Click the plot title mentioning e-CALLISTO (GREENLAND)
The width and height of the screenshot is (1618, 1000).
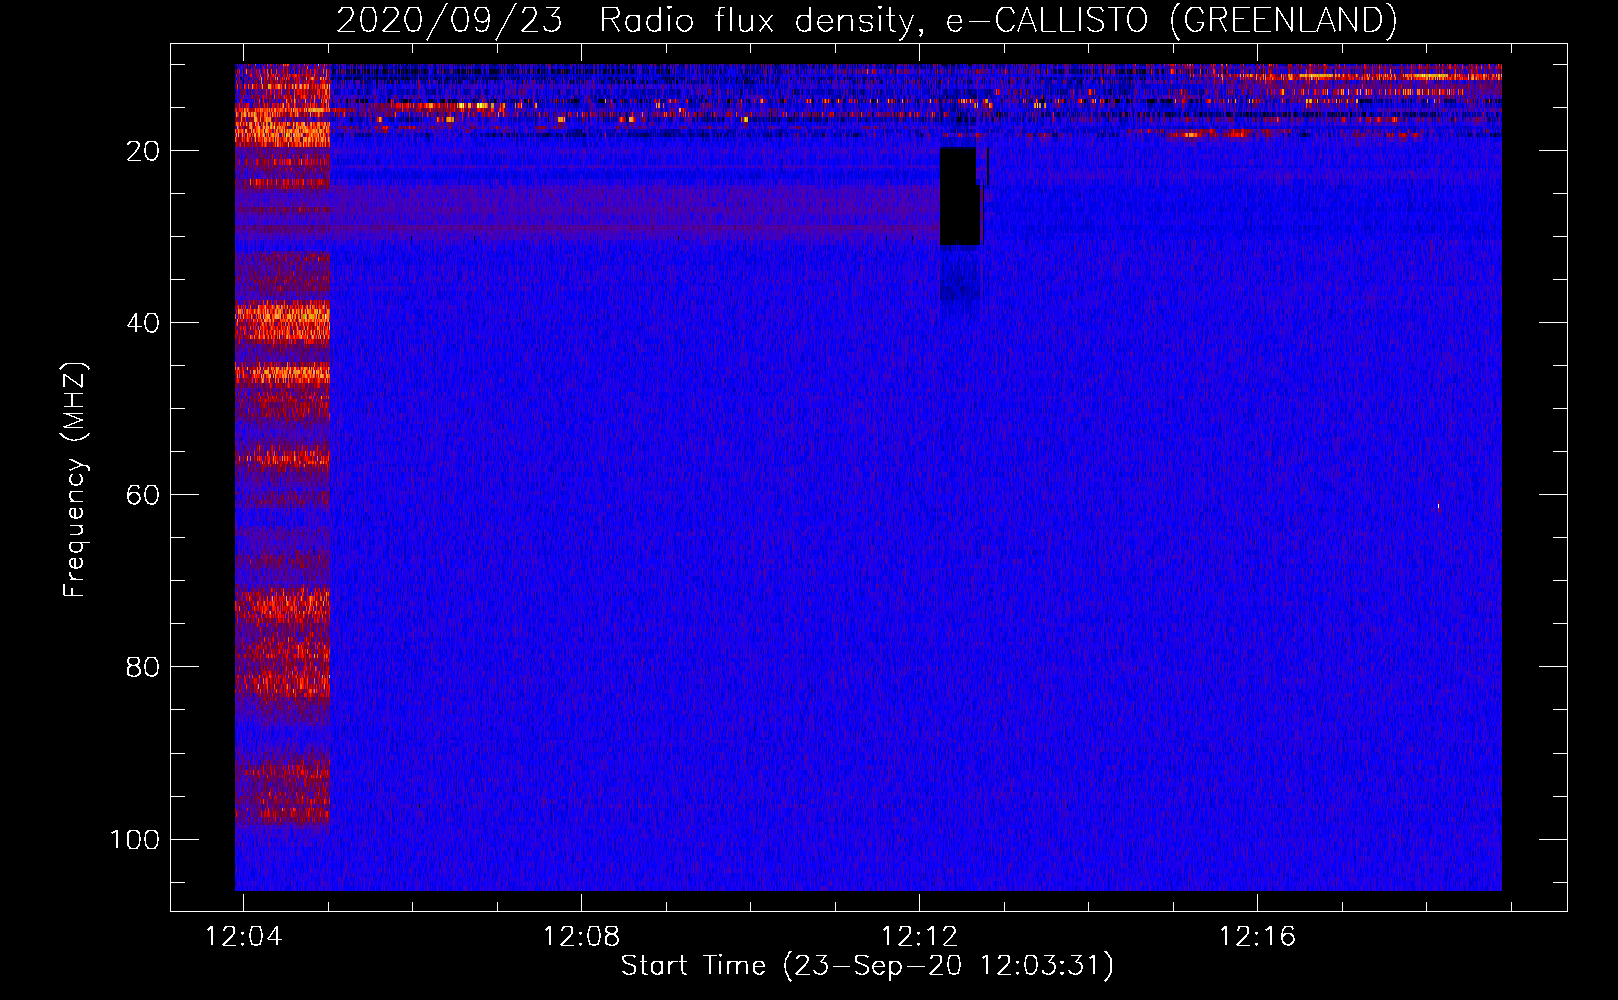[x=866, y=20]
